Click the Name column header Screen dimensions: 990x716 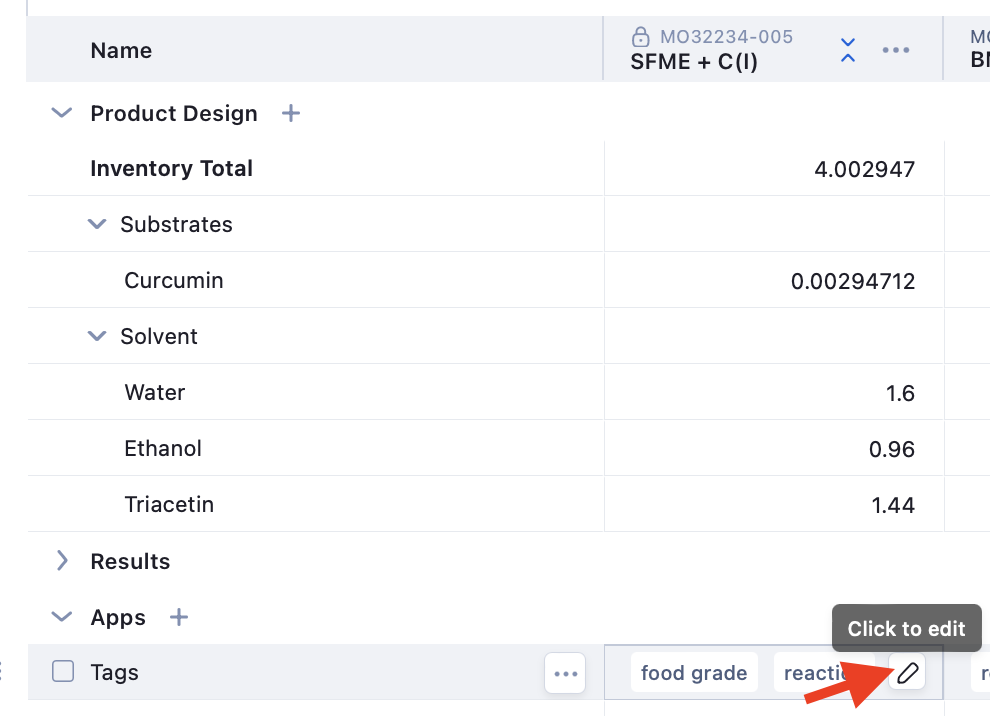coord(121,50)
